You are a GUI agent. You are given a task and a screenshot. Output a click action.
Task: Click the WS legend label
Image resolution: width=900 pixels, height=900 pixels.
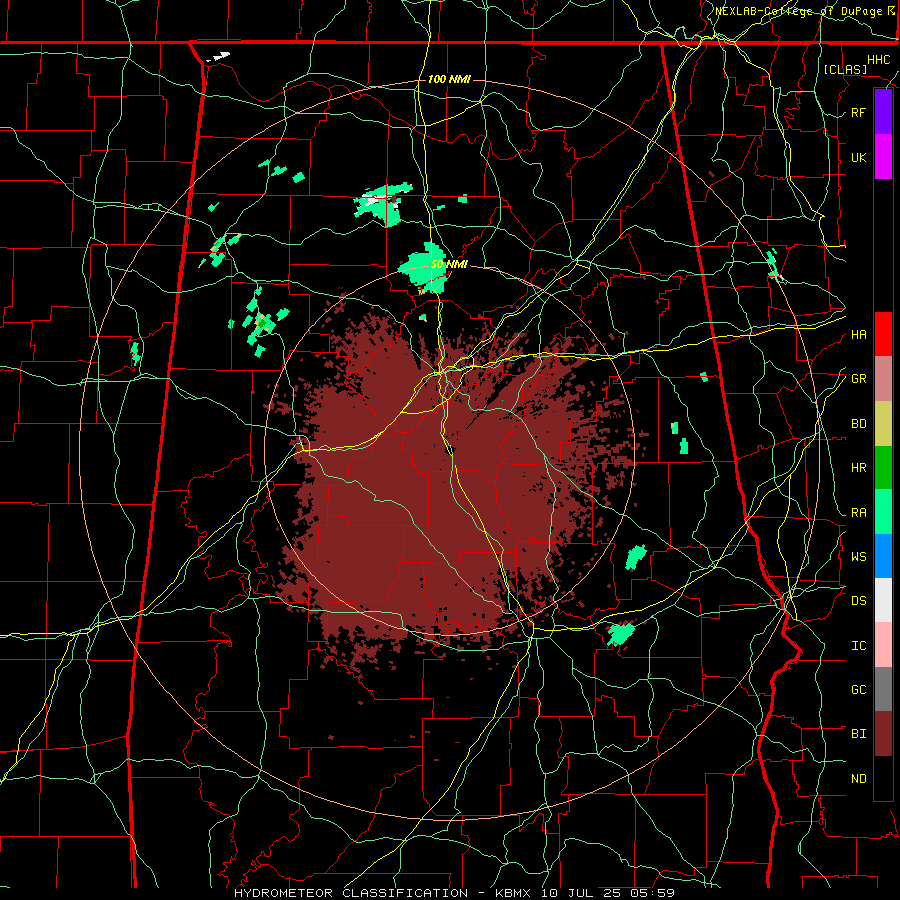[x=858, y=557]
